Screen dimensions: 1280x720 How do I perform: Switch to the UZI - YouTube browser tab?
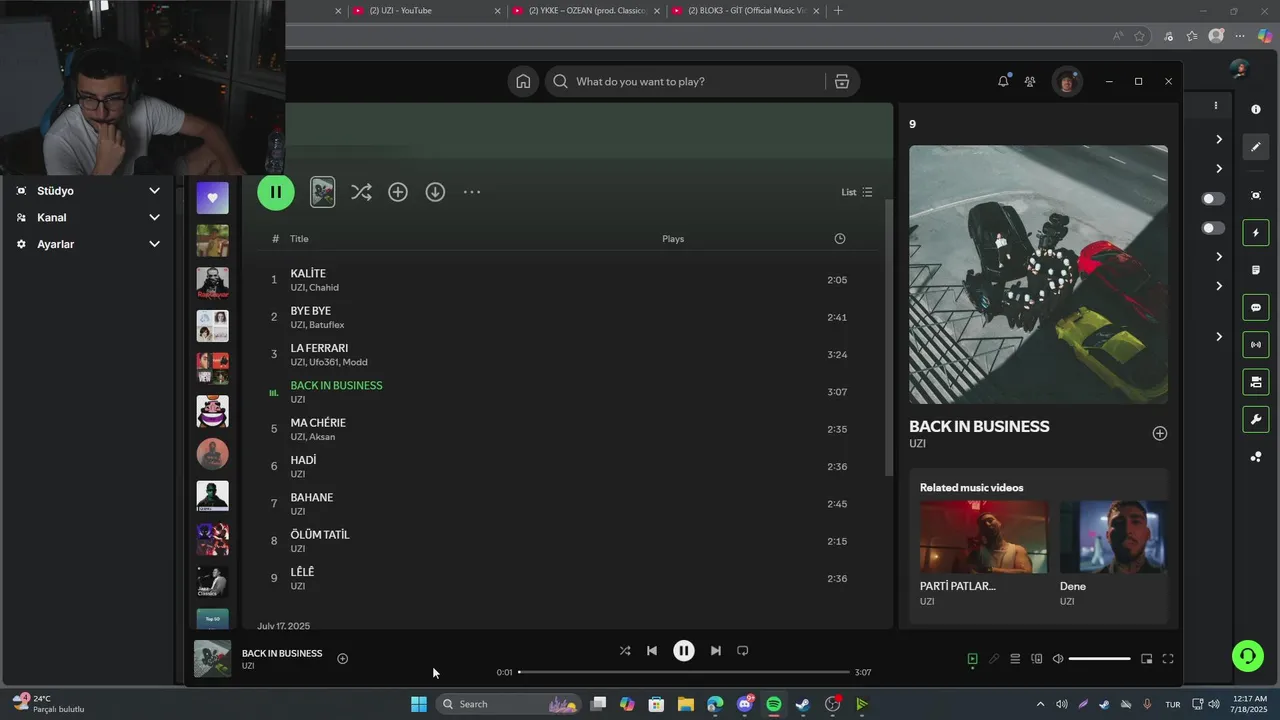427,11
